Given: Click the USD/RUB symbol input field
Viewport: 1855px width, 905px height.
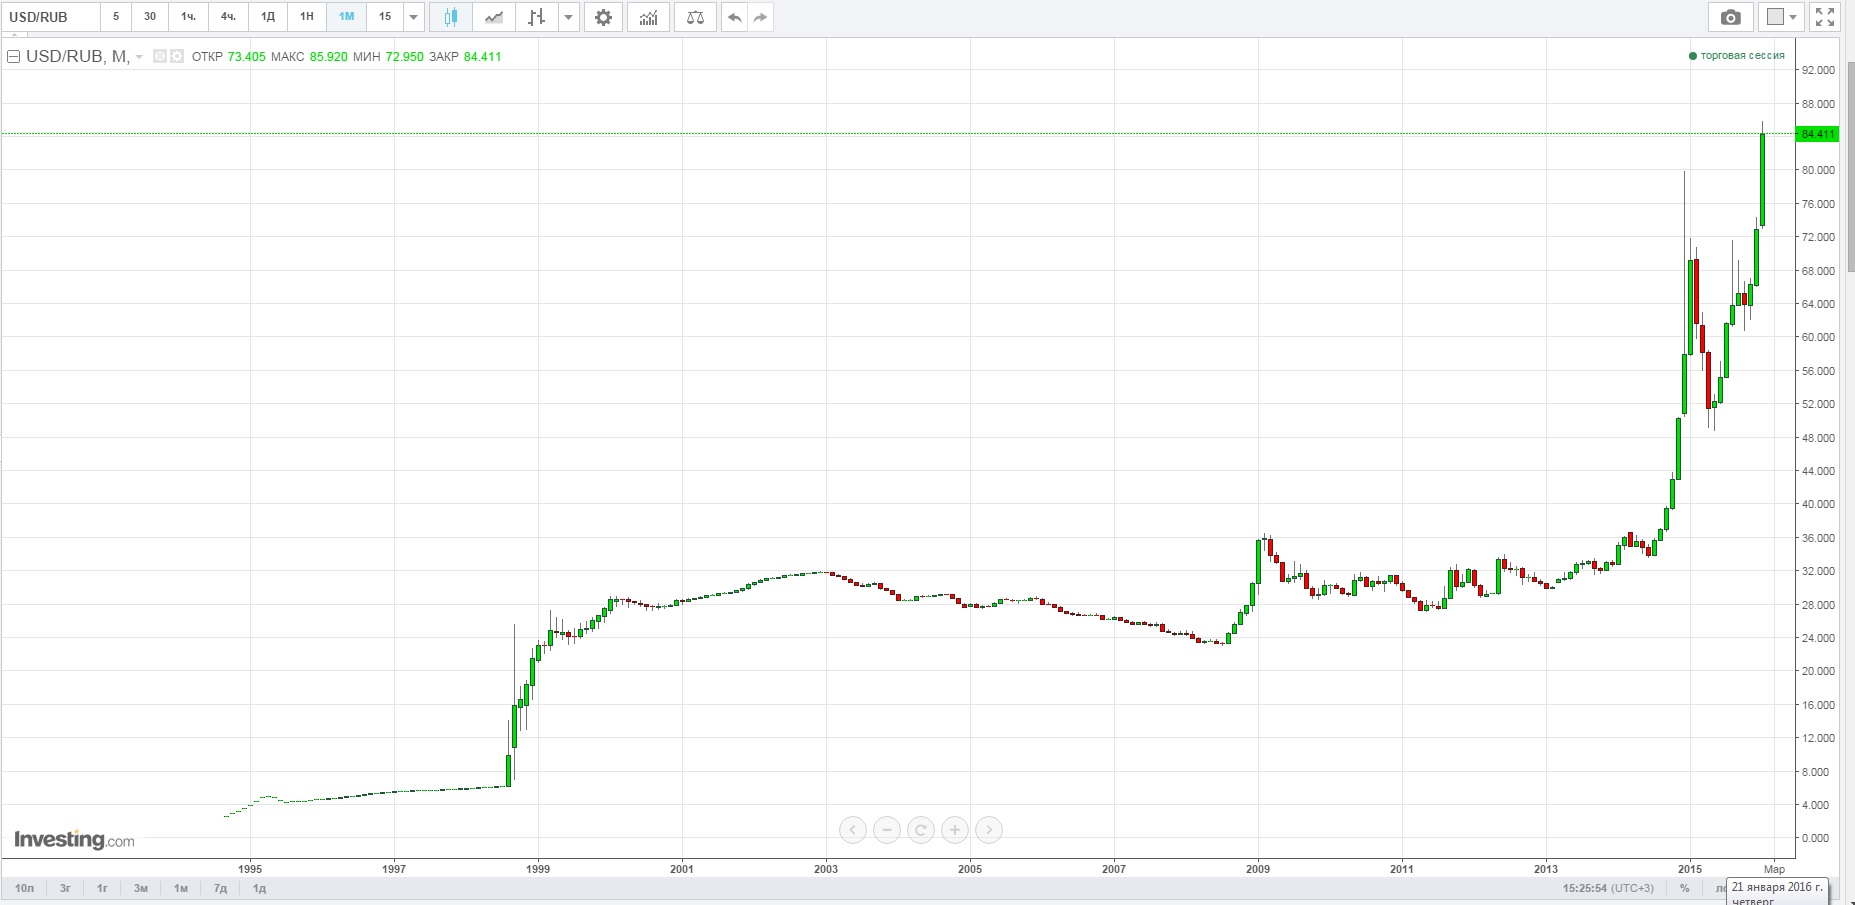Looking at the screenshot, I should 50,17.
